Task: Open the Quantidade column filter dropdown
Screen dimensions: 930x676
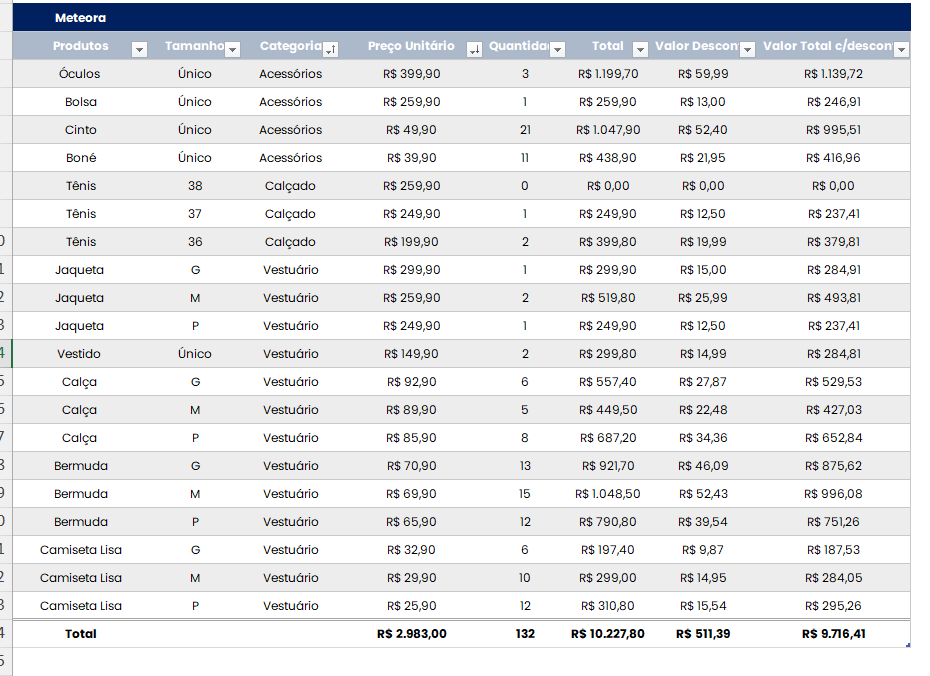Action: 558,50
